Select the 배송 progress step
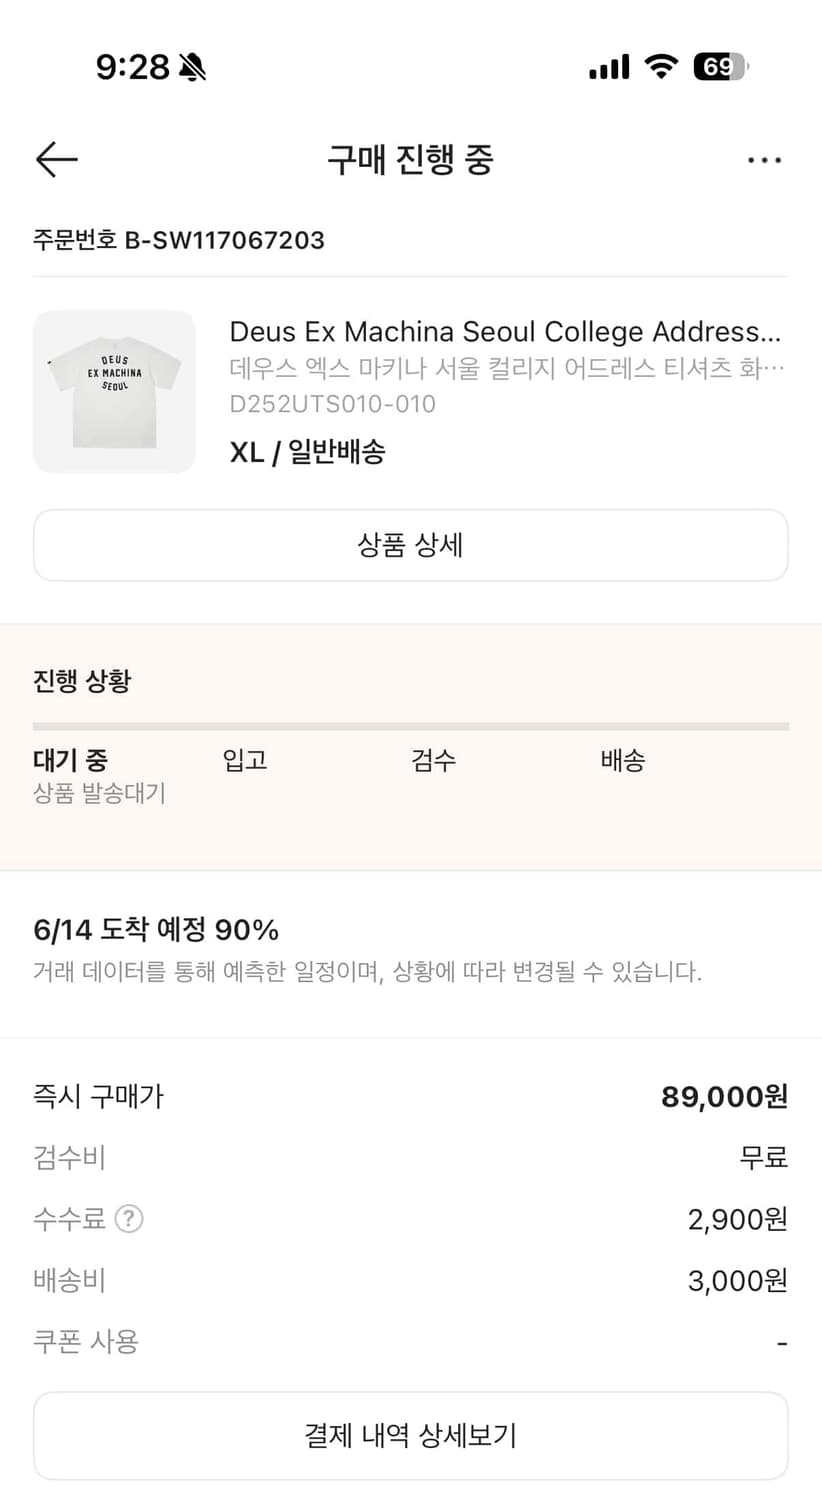Viewport: 822px width, 1500px height. pyautogui.click(x=622, y=760)
